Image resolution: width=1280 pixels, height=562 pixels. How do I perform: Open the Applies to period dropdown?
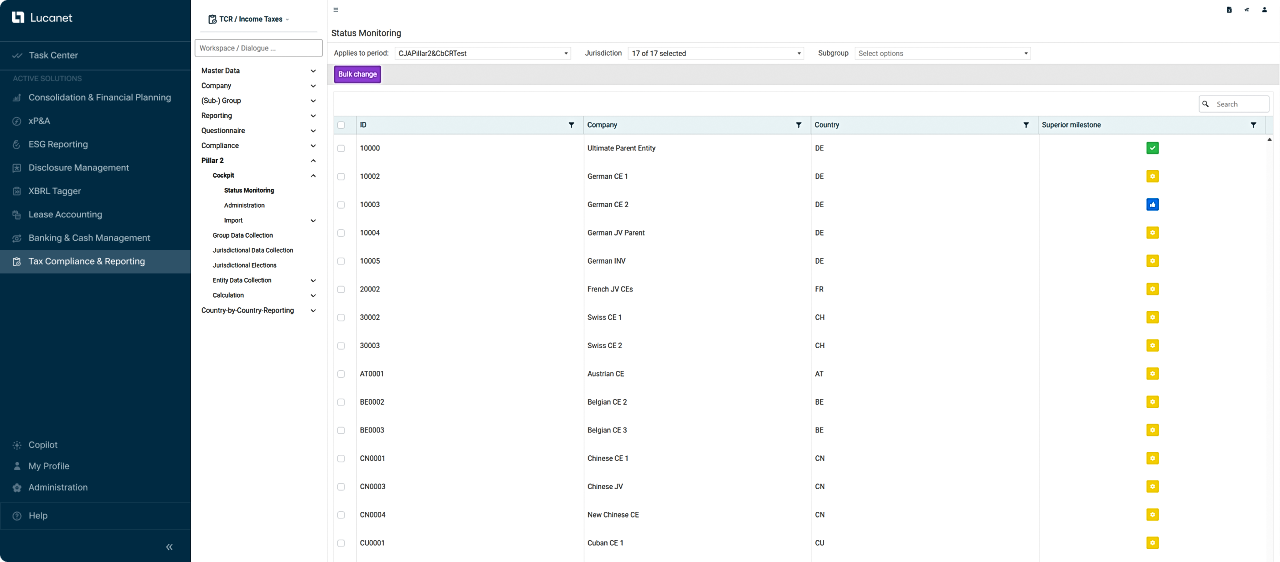[x=482, y=53]
